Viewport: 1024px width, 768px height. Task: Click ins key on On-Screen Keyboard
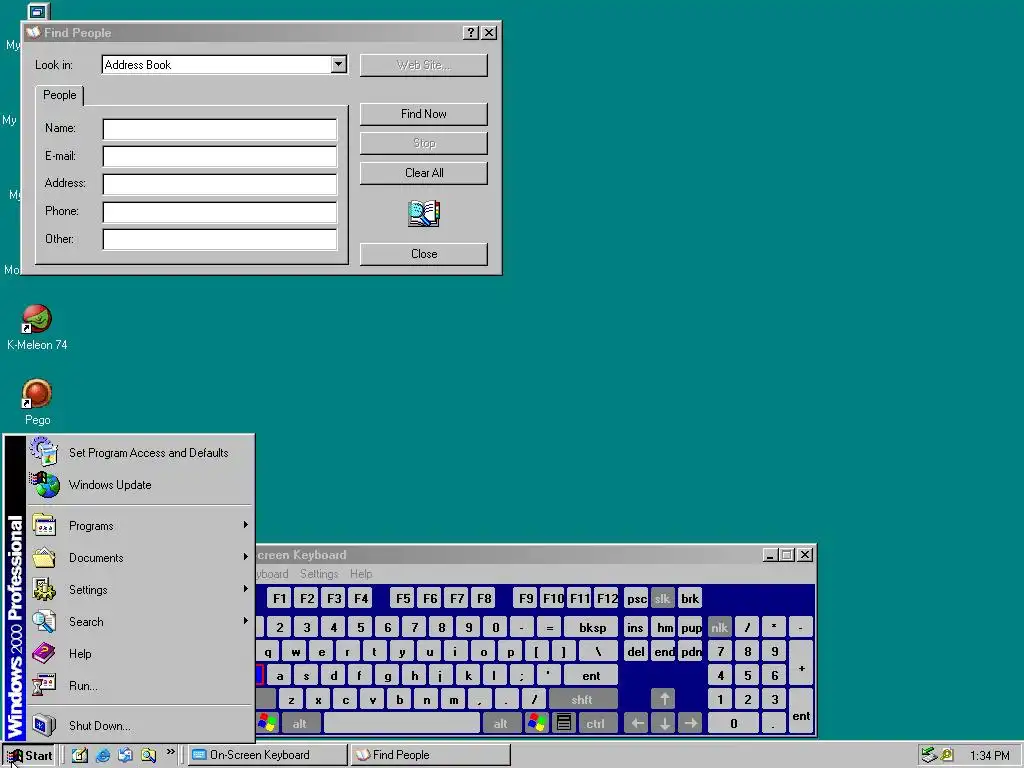coord(635,628)
